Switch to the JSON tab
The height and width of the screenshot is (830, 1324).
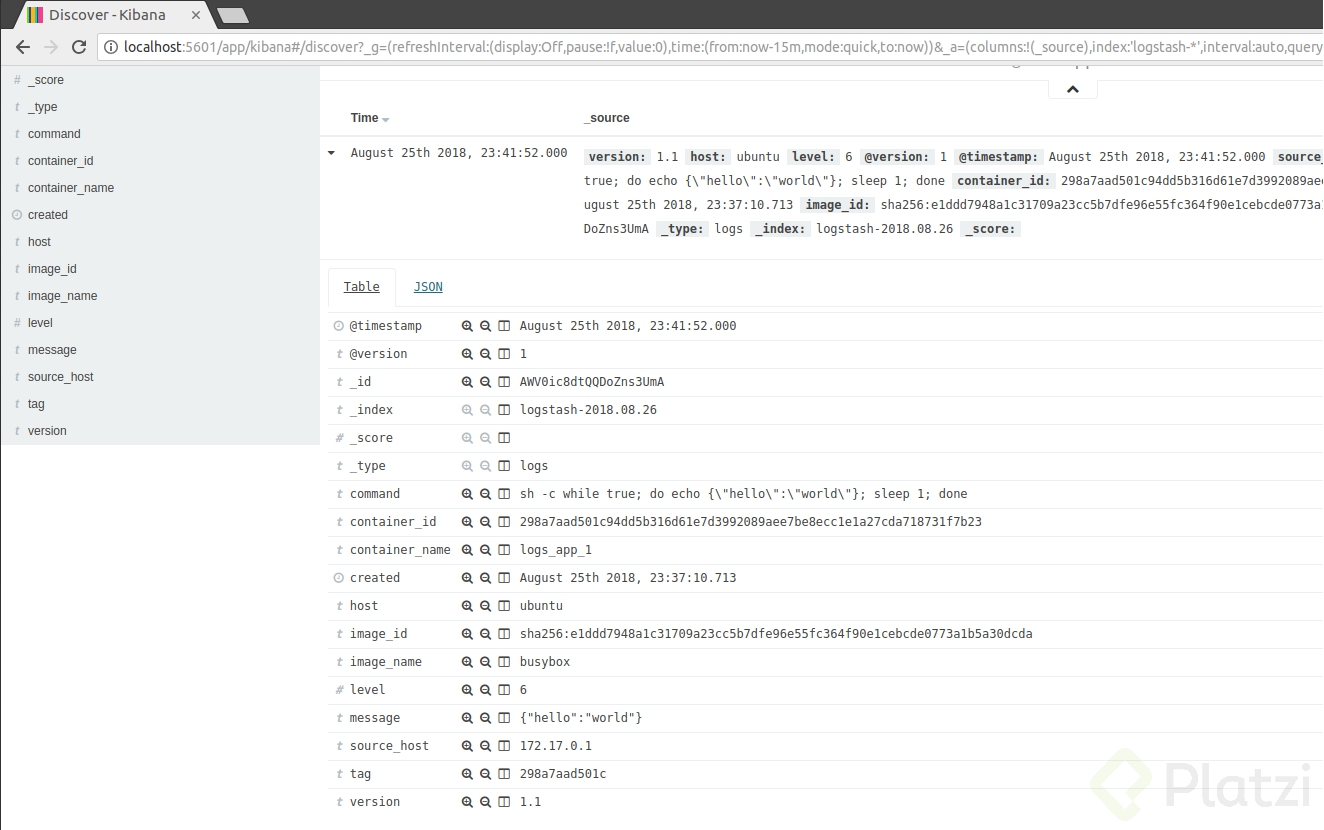pos(428,287)
